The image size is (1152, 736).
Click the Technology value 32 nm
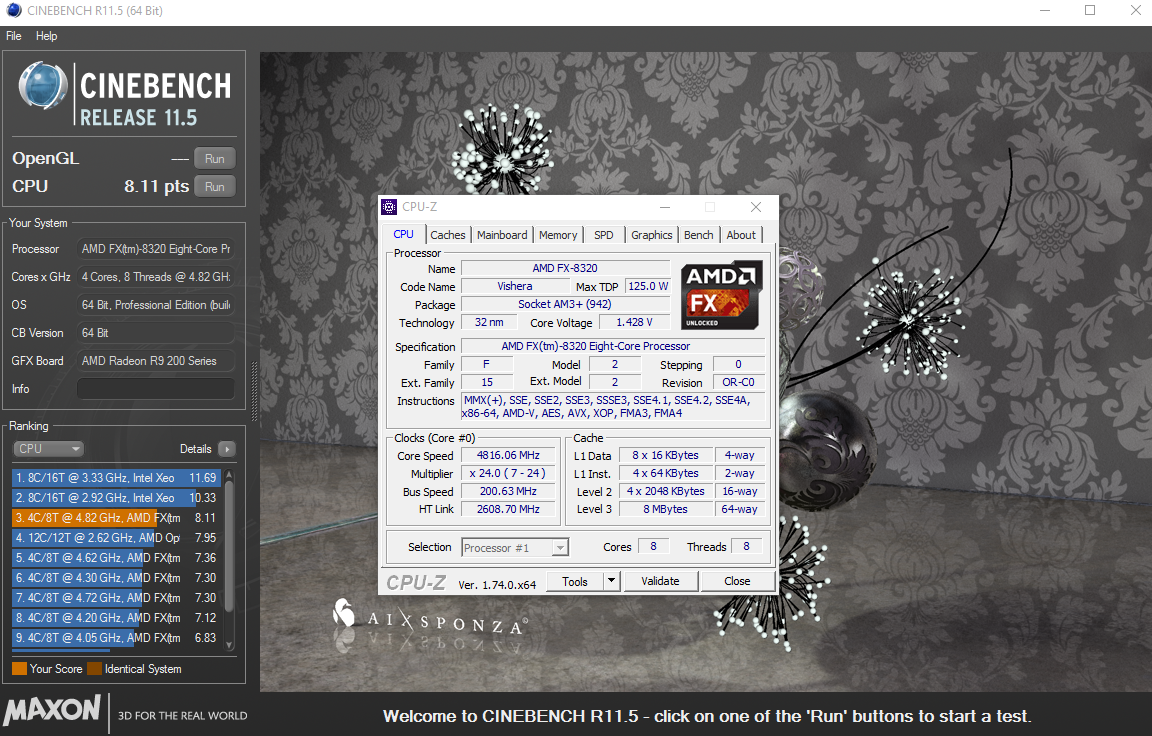tap(489, 322)
